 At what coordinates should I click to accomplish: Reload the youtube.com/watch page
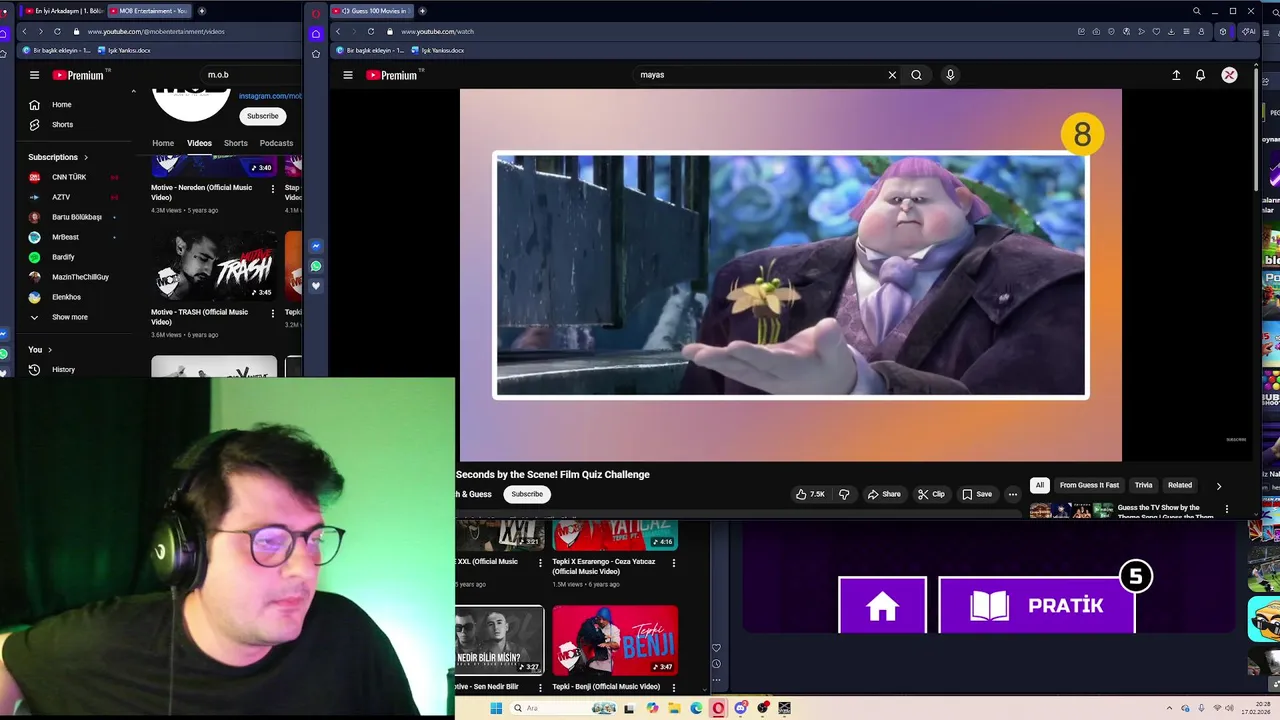coord(371,31)
